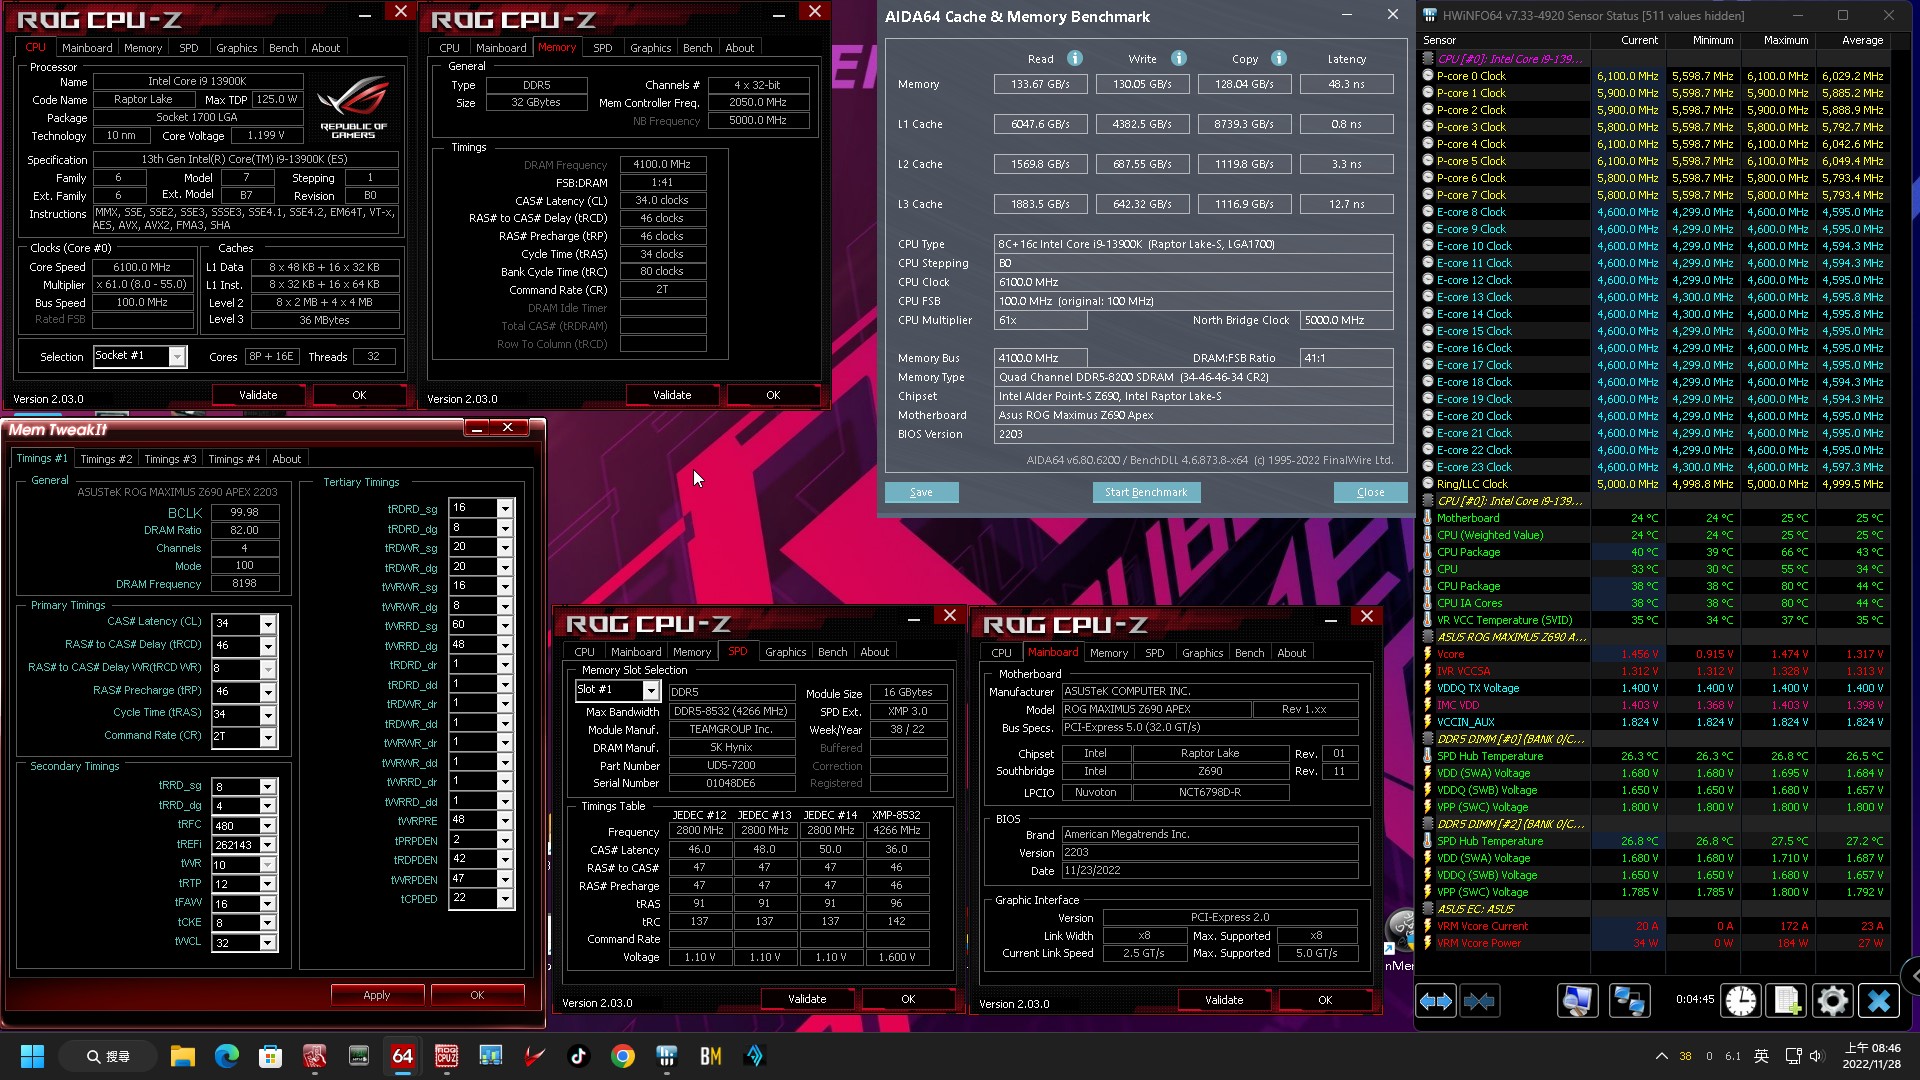Click Close button in AIDA64 benchmark

point(1370,492)
